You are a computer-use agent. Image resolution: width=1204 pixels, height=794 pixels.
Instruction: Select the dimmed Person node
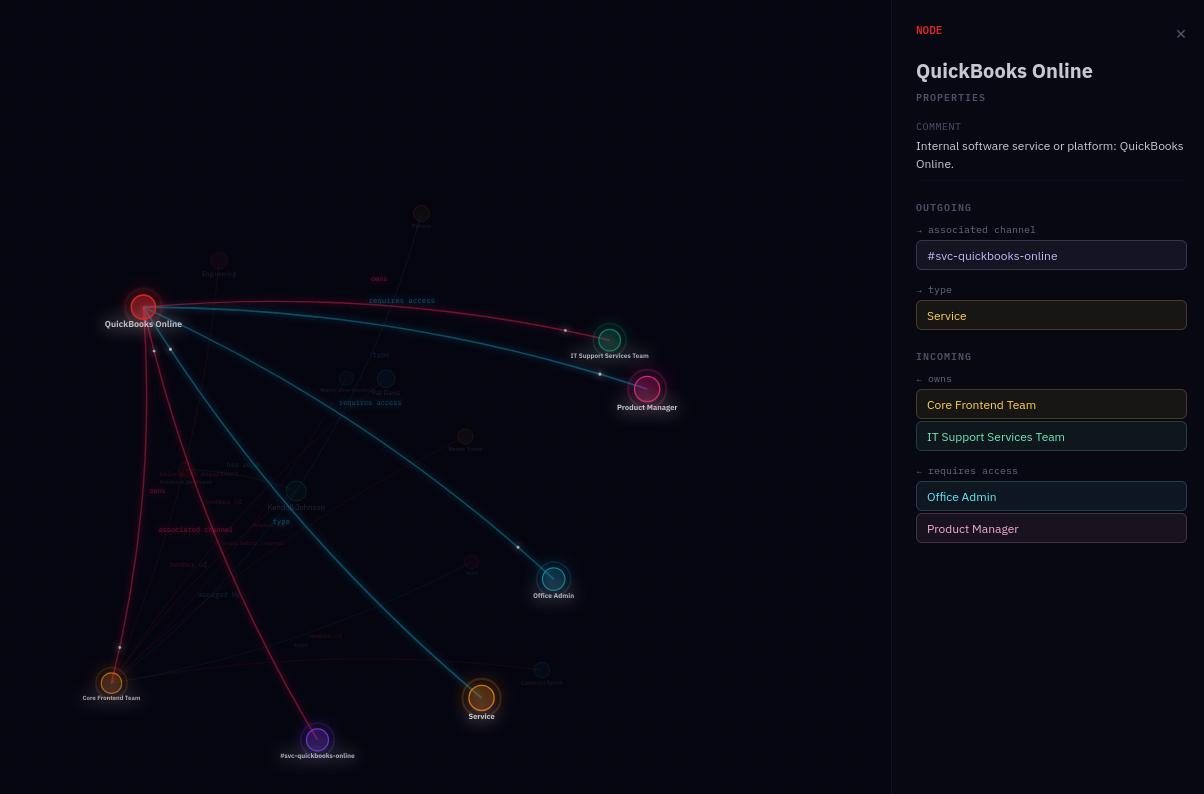pyautogui.click(x=421, y=213)
